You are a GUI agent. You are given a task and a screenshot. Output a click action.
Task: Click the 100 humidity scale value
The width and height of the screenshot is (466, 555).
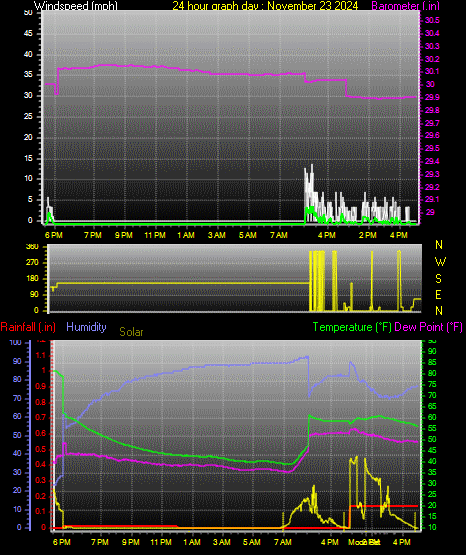[16, 342]
